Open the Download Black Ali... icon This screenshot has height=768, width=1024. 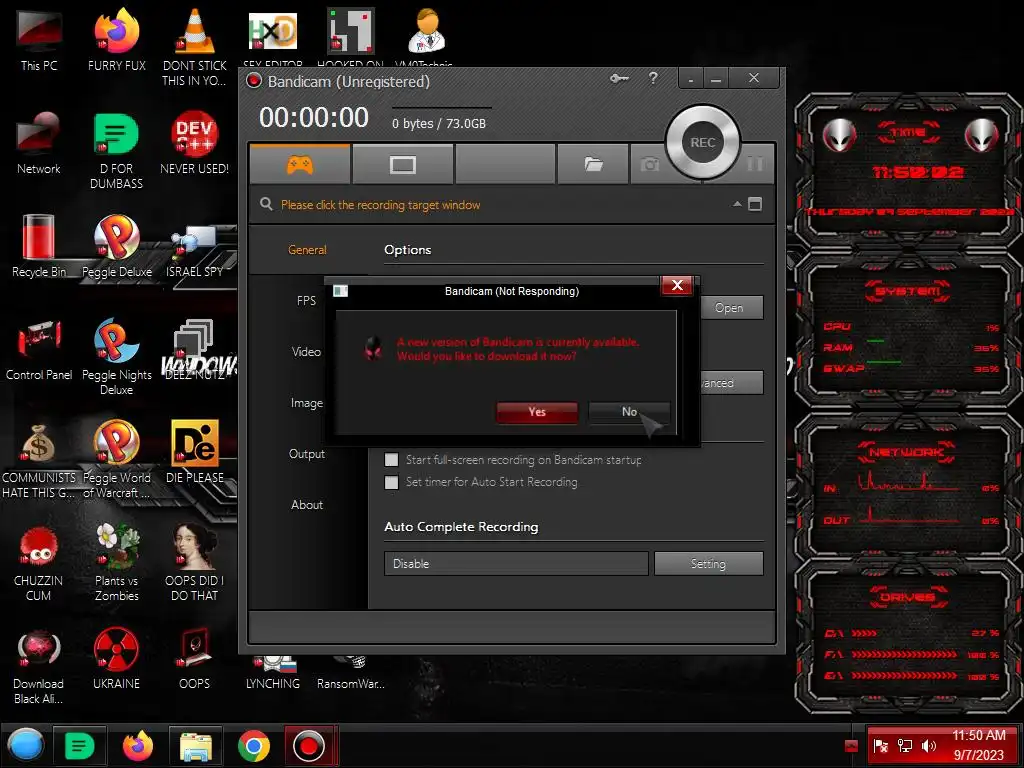39,666
